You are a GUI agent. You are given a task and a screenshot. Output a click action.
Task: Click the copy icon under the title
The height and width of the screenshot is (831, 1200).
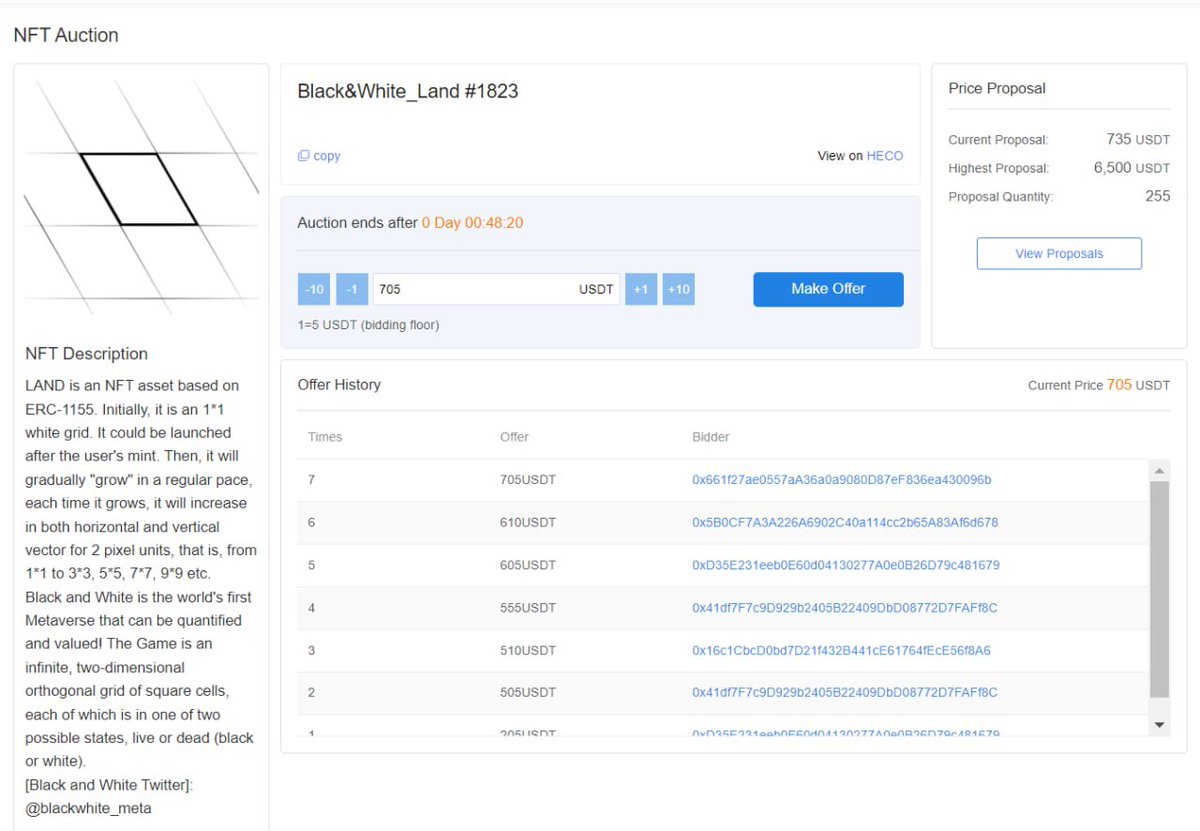coord(304,156)
